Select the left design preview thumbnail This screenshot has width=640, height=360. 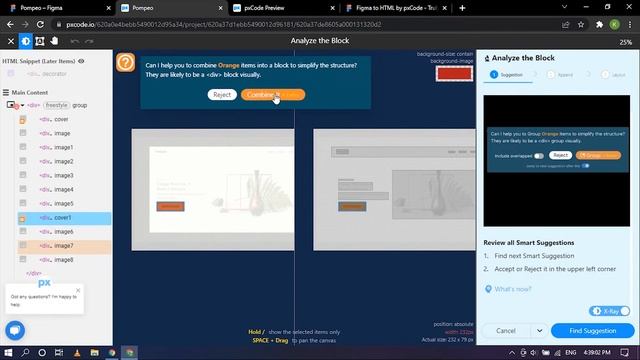(x=213, y=190)
